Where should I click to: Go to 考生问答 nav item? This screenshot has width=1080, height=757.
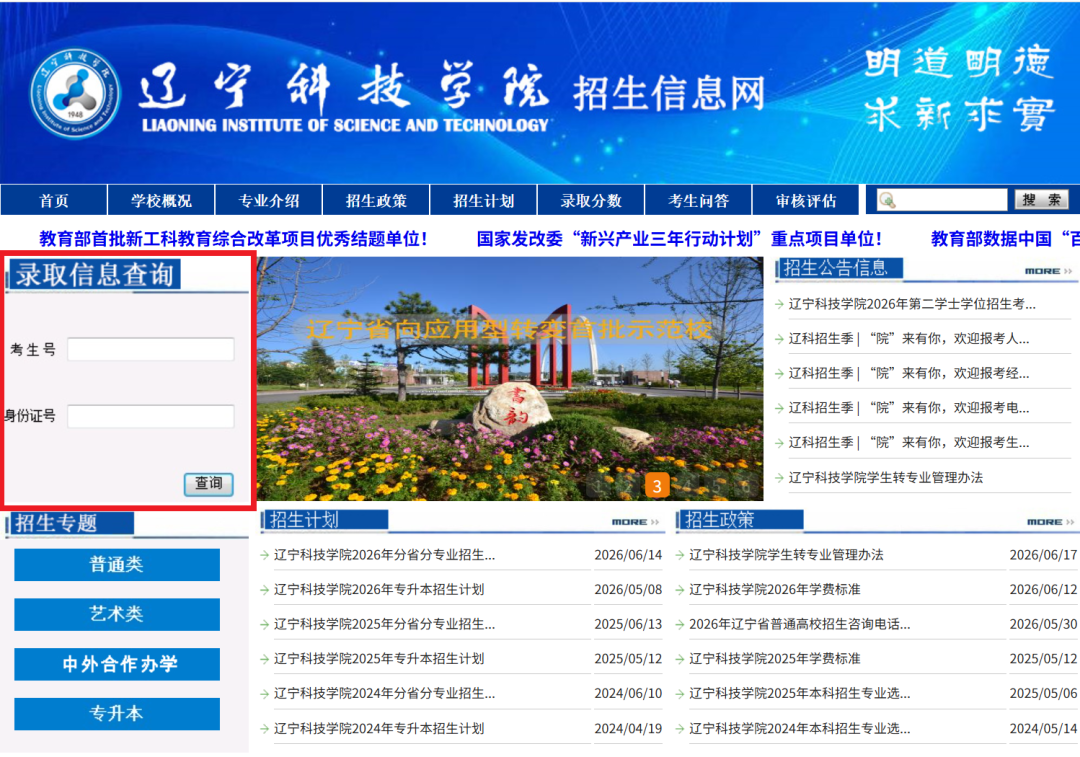(x=698, y=200)
